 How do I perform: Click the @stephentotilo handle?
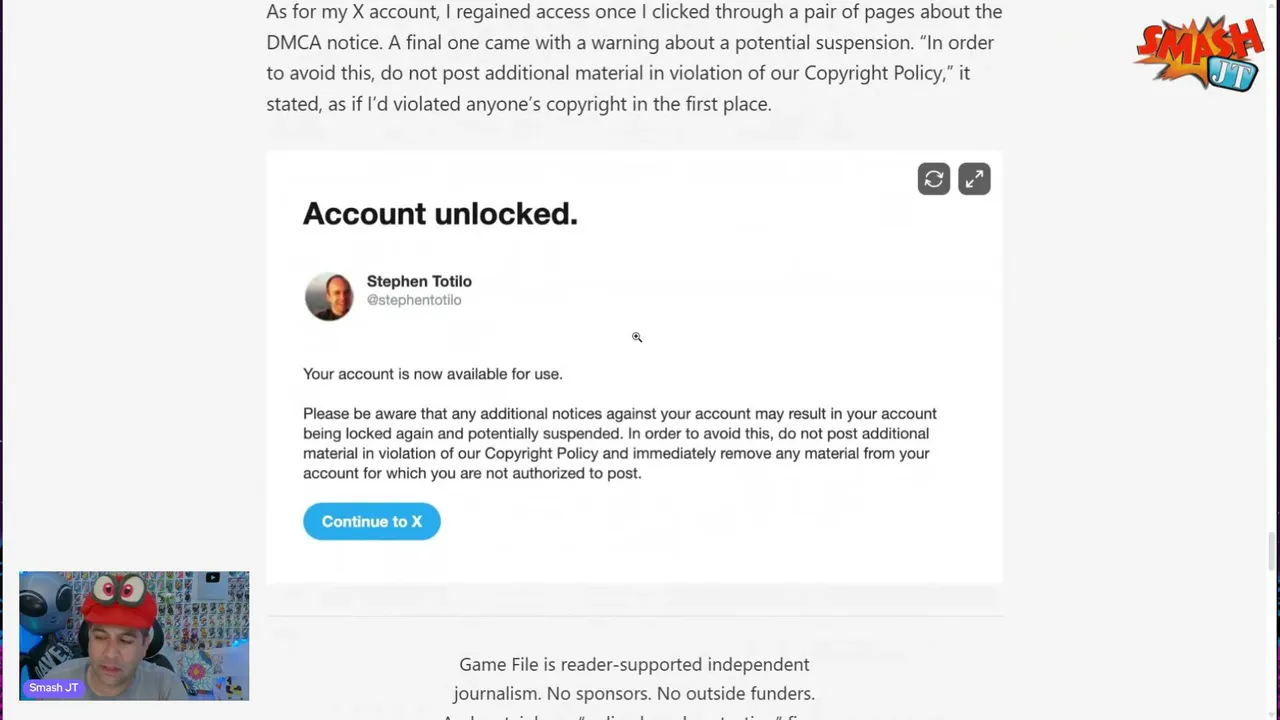414,300
